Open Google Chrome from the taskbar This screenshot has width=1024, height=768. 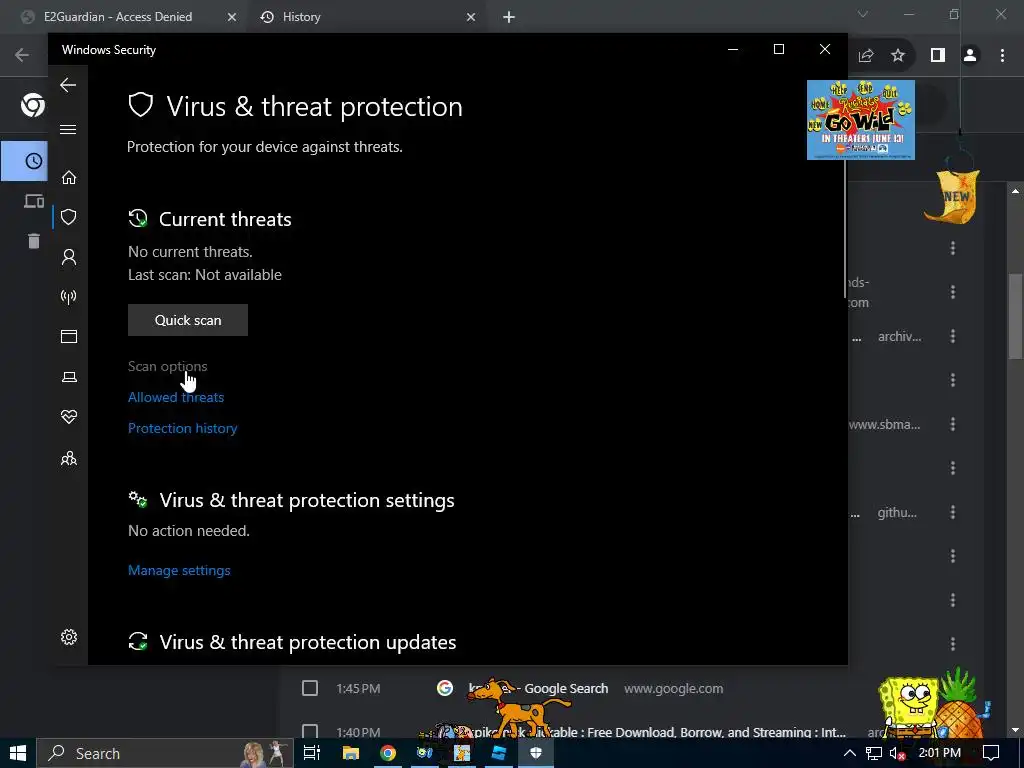tap(388, 753)
